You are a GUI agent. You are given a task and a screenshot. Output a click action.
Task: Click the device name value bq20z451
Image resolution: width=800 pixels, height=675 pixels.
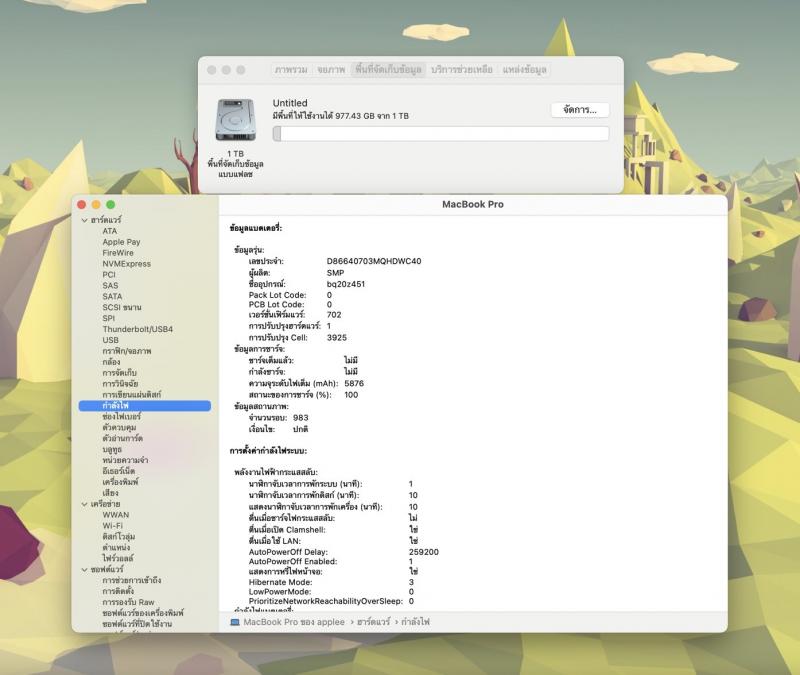(x=346, y=284)
